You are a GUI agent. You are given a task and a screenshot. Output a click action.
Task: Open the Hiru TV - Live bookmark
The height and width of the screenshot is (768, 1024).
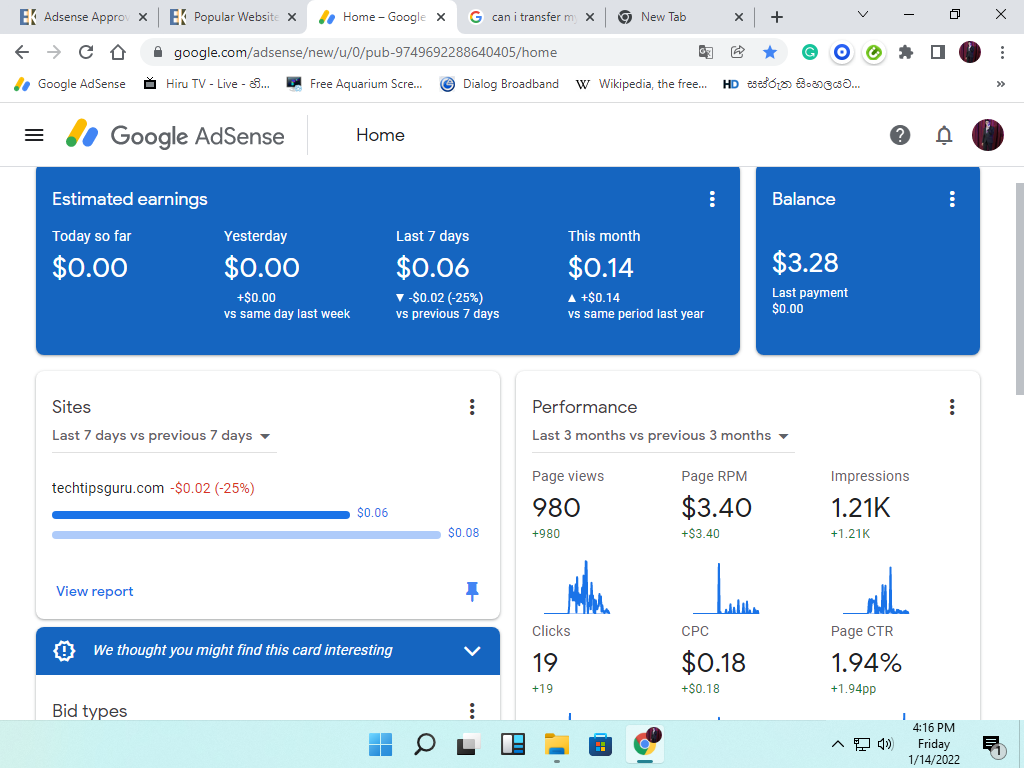click(x=207, y=84)
